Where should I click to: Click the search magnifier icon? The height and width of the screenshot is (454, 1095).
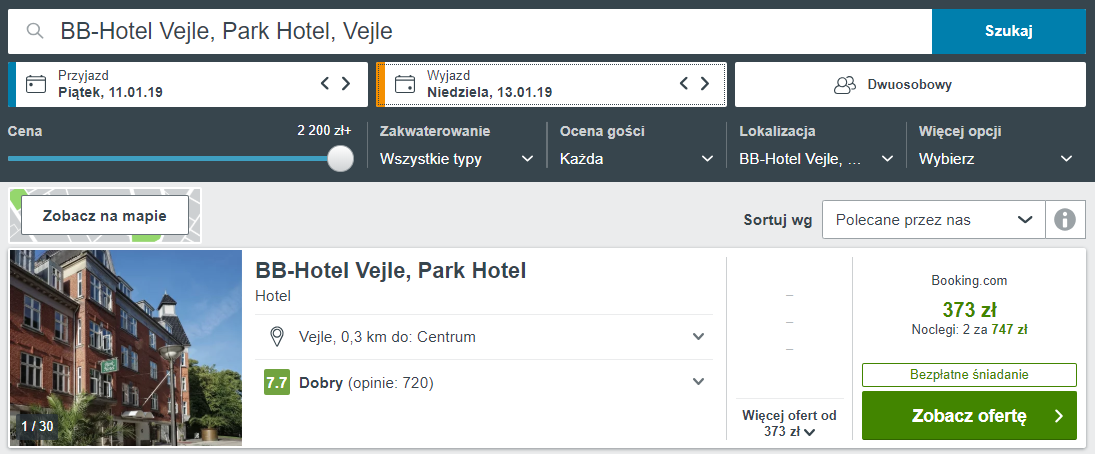click(36, 31)
